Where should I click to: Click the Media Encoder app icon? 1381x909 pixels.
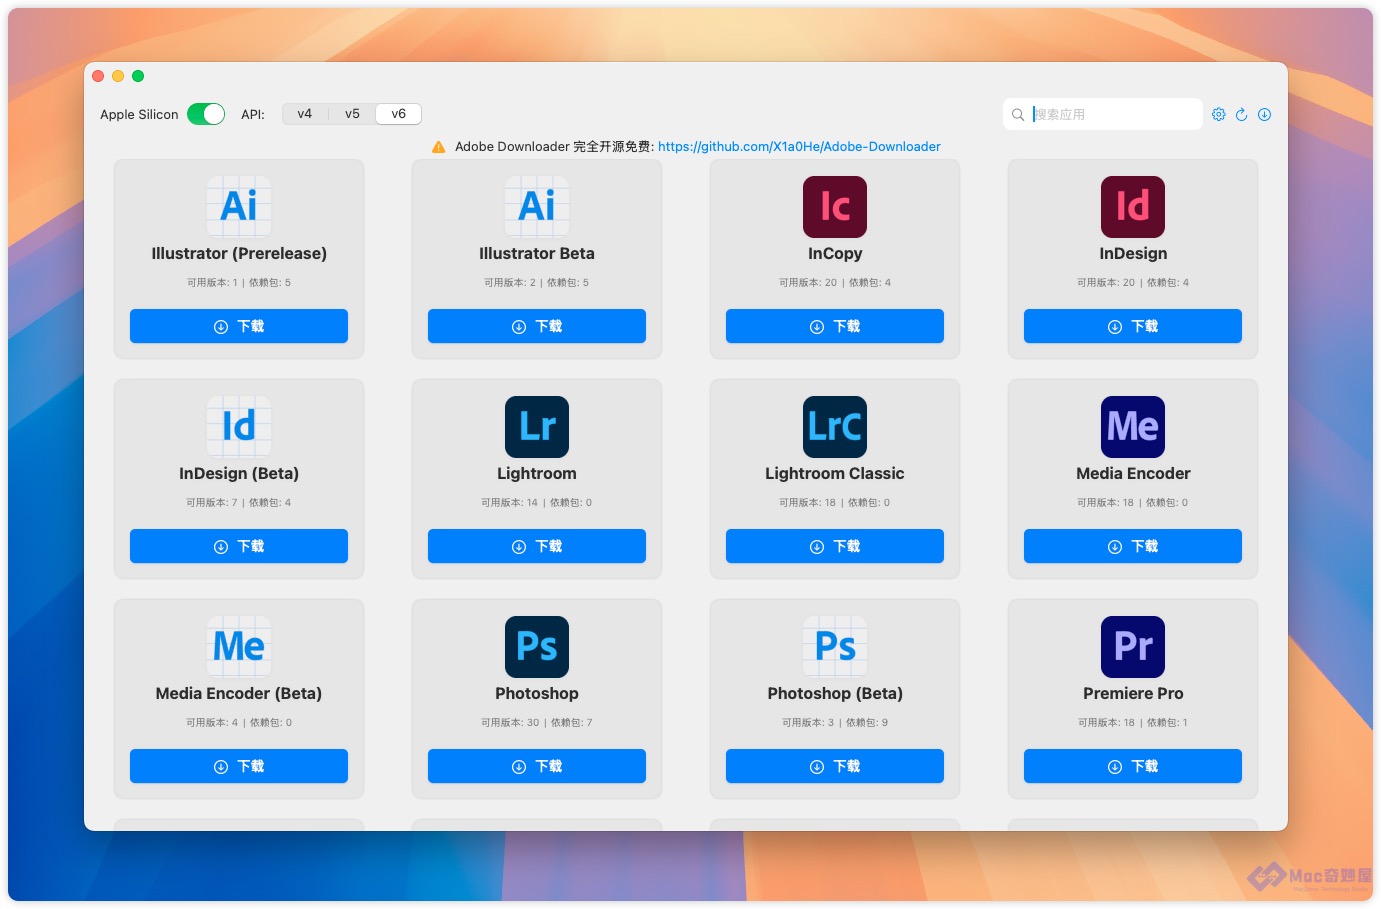point(1133,427)
